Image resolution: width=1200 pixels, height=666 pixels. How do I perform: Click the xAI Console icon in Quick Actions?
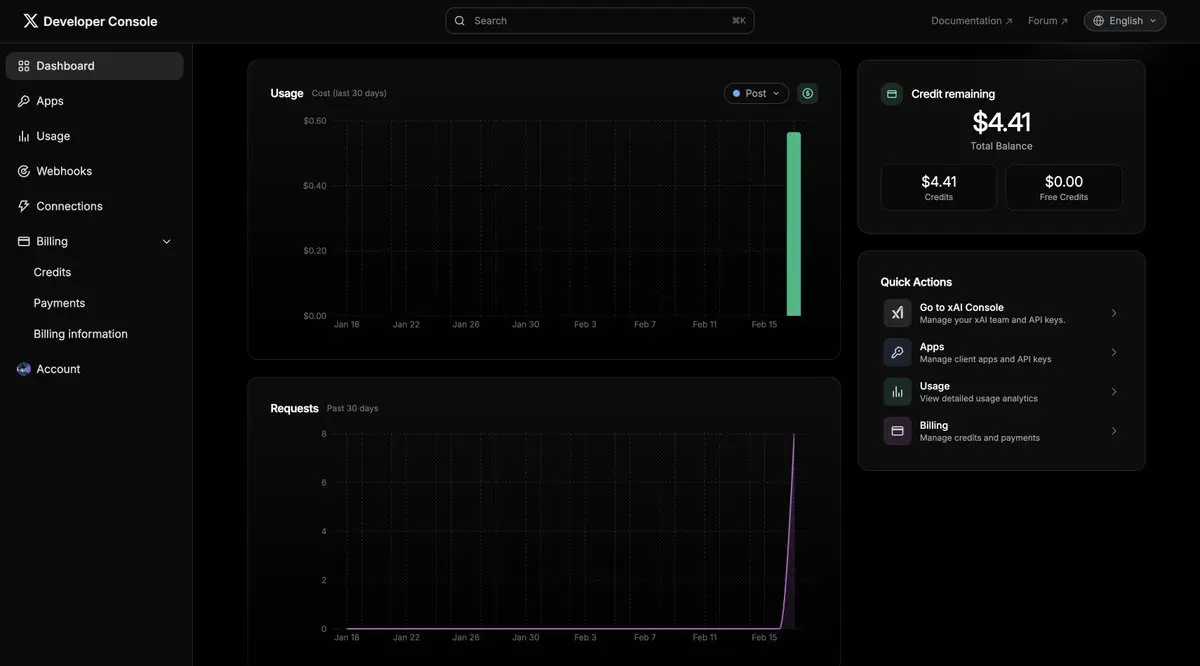coord(897,313)
